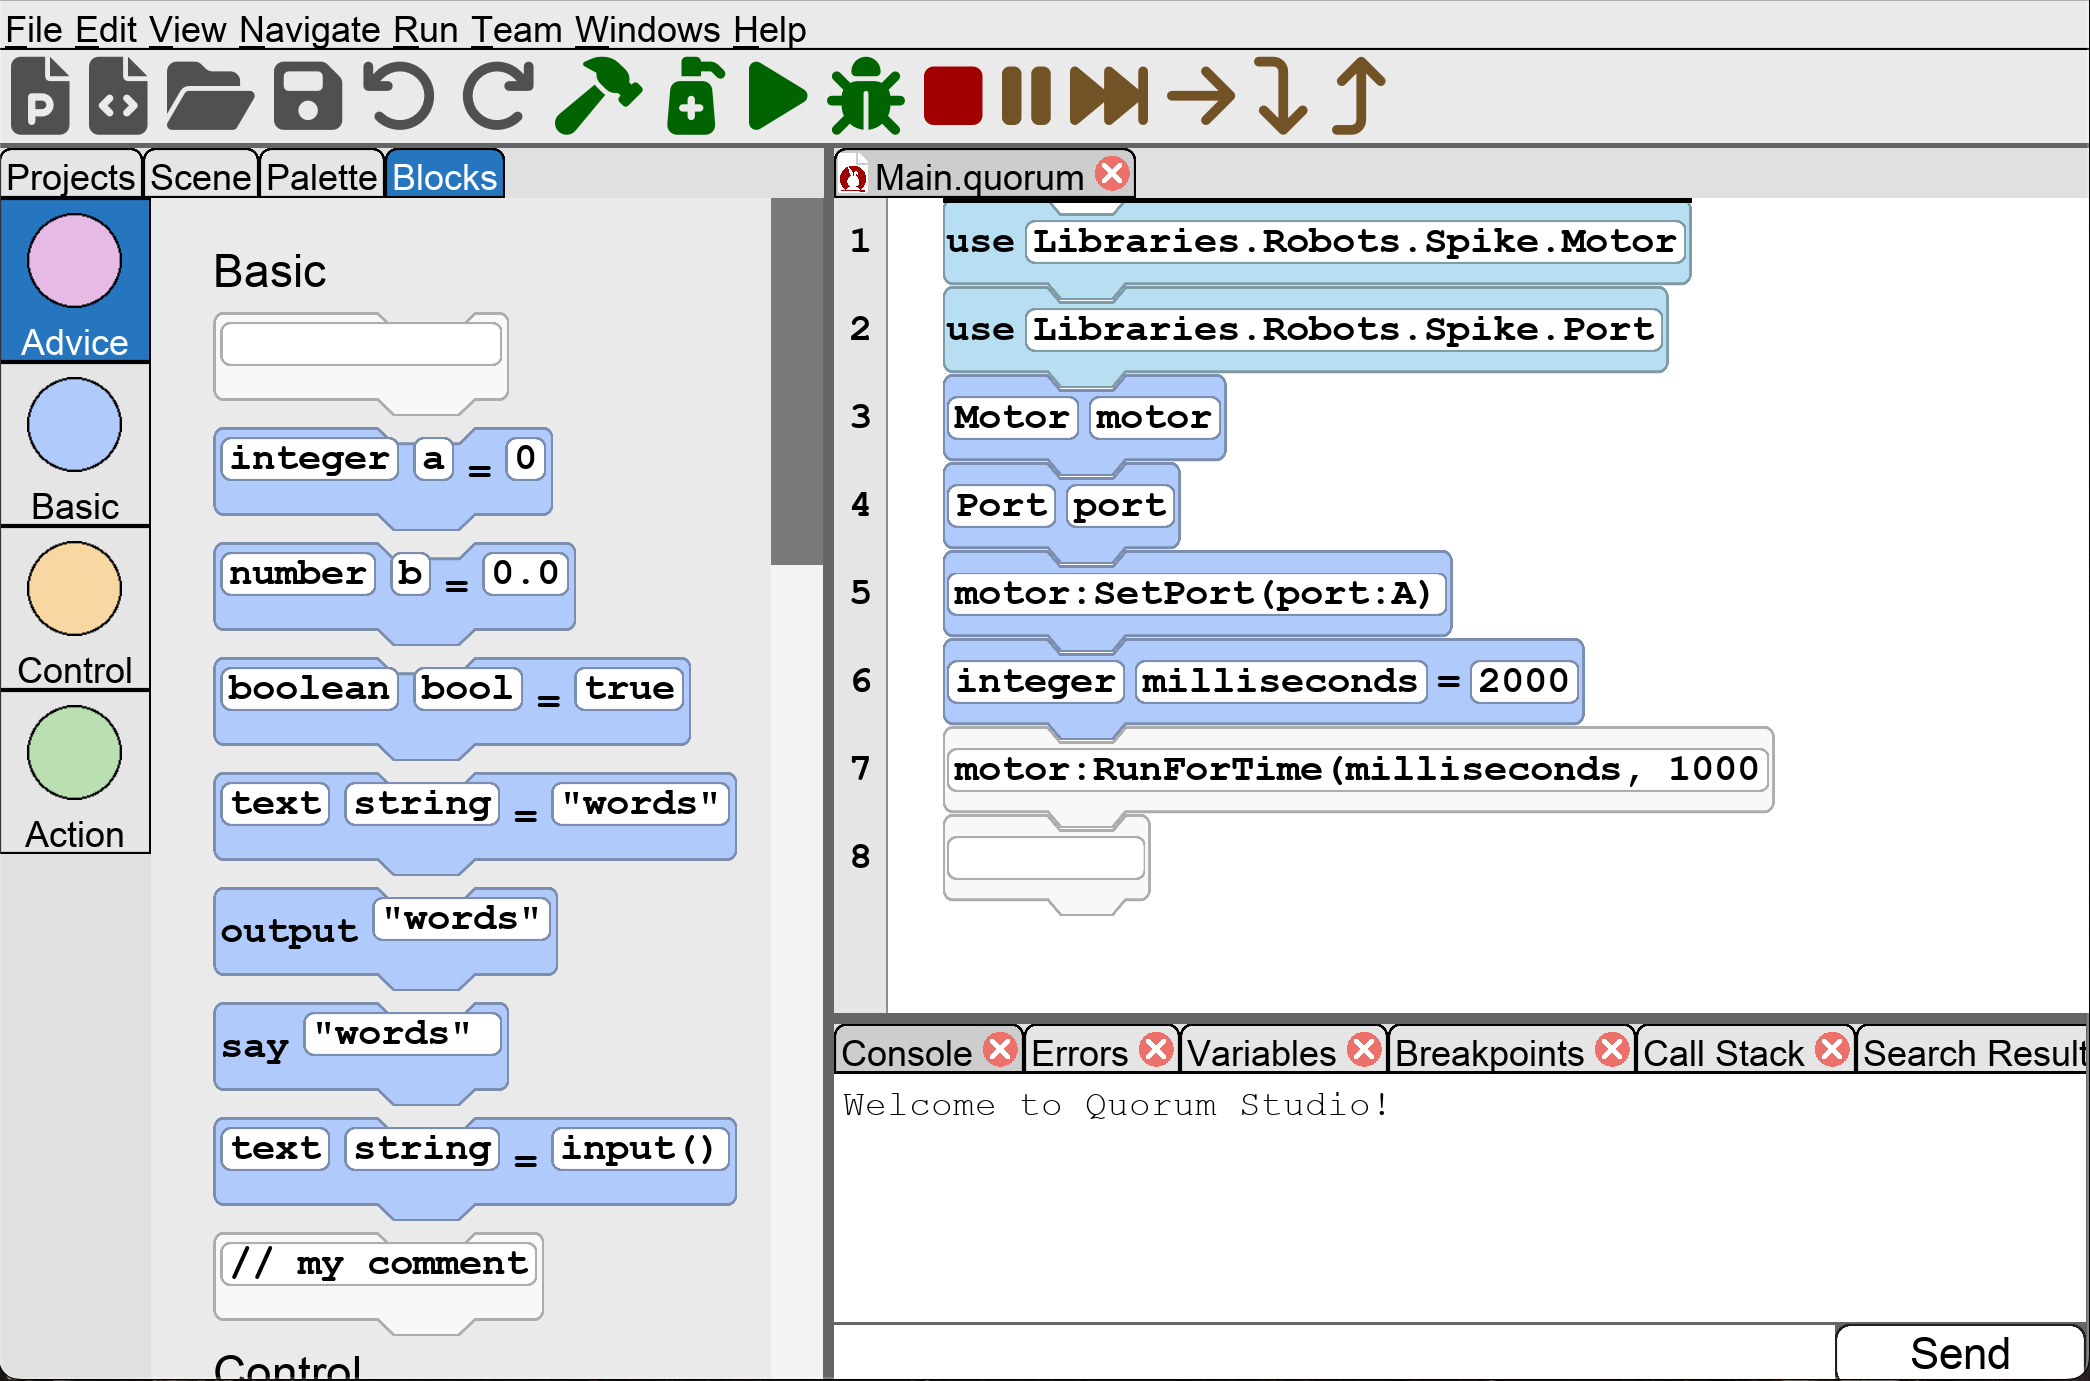This screenshot has width=2090, height=1381.
Task: Open the Search Results tab
Action: [1974, 1052]
